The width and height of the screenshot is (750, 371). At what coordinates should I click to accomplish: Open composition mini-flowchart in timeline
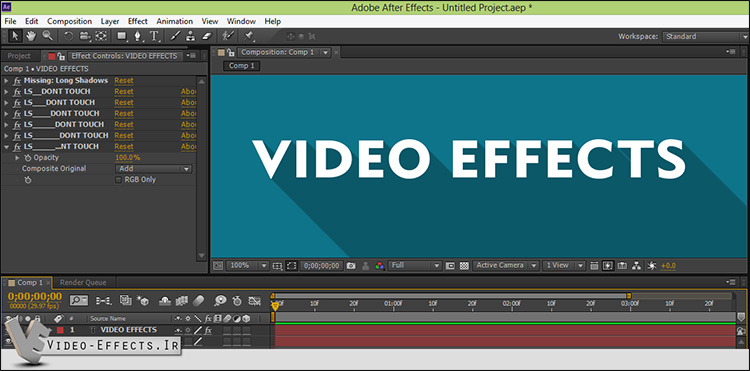point(104,301)
